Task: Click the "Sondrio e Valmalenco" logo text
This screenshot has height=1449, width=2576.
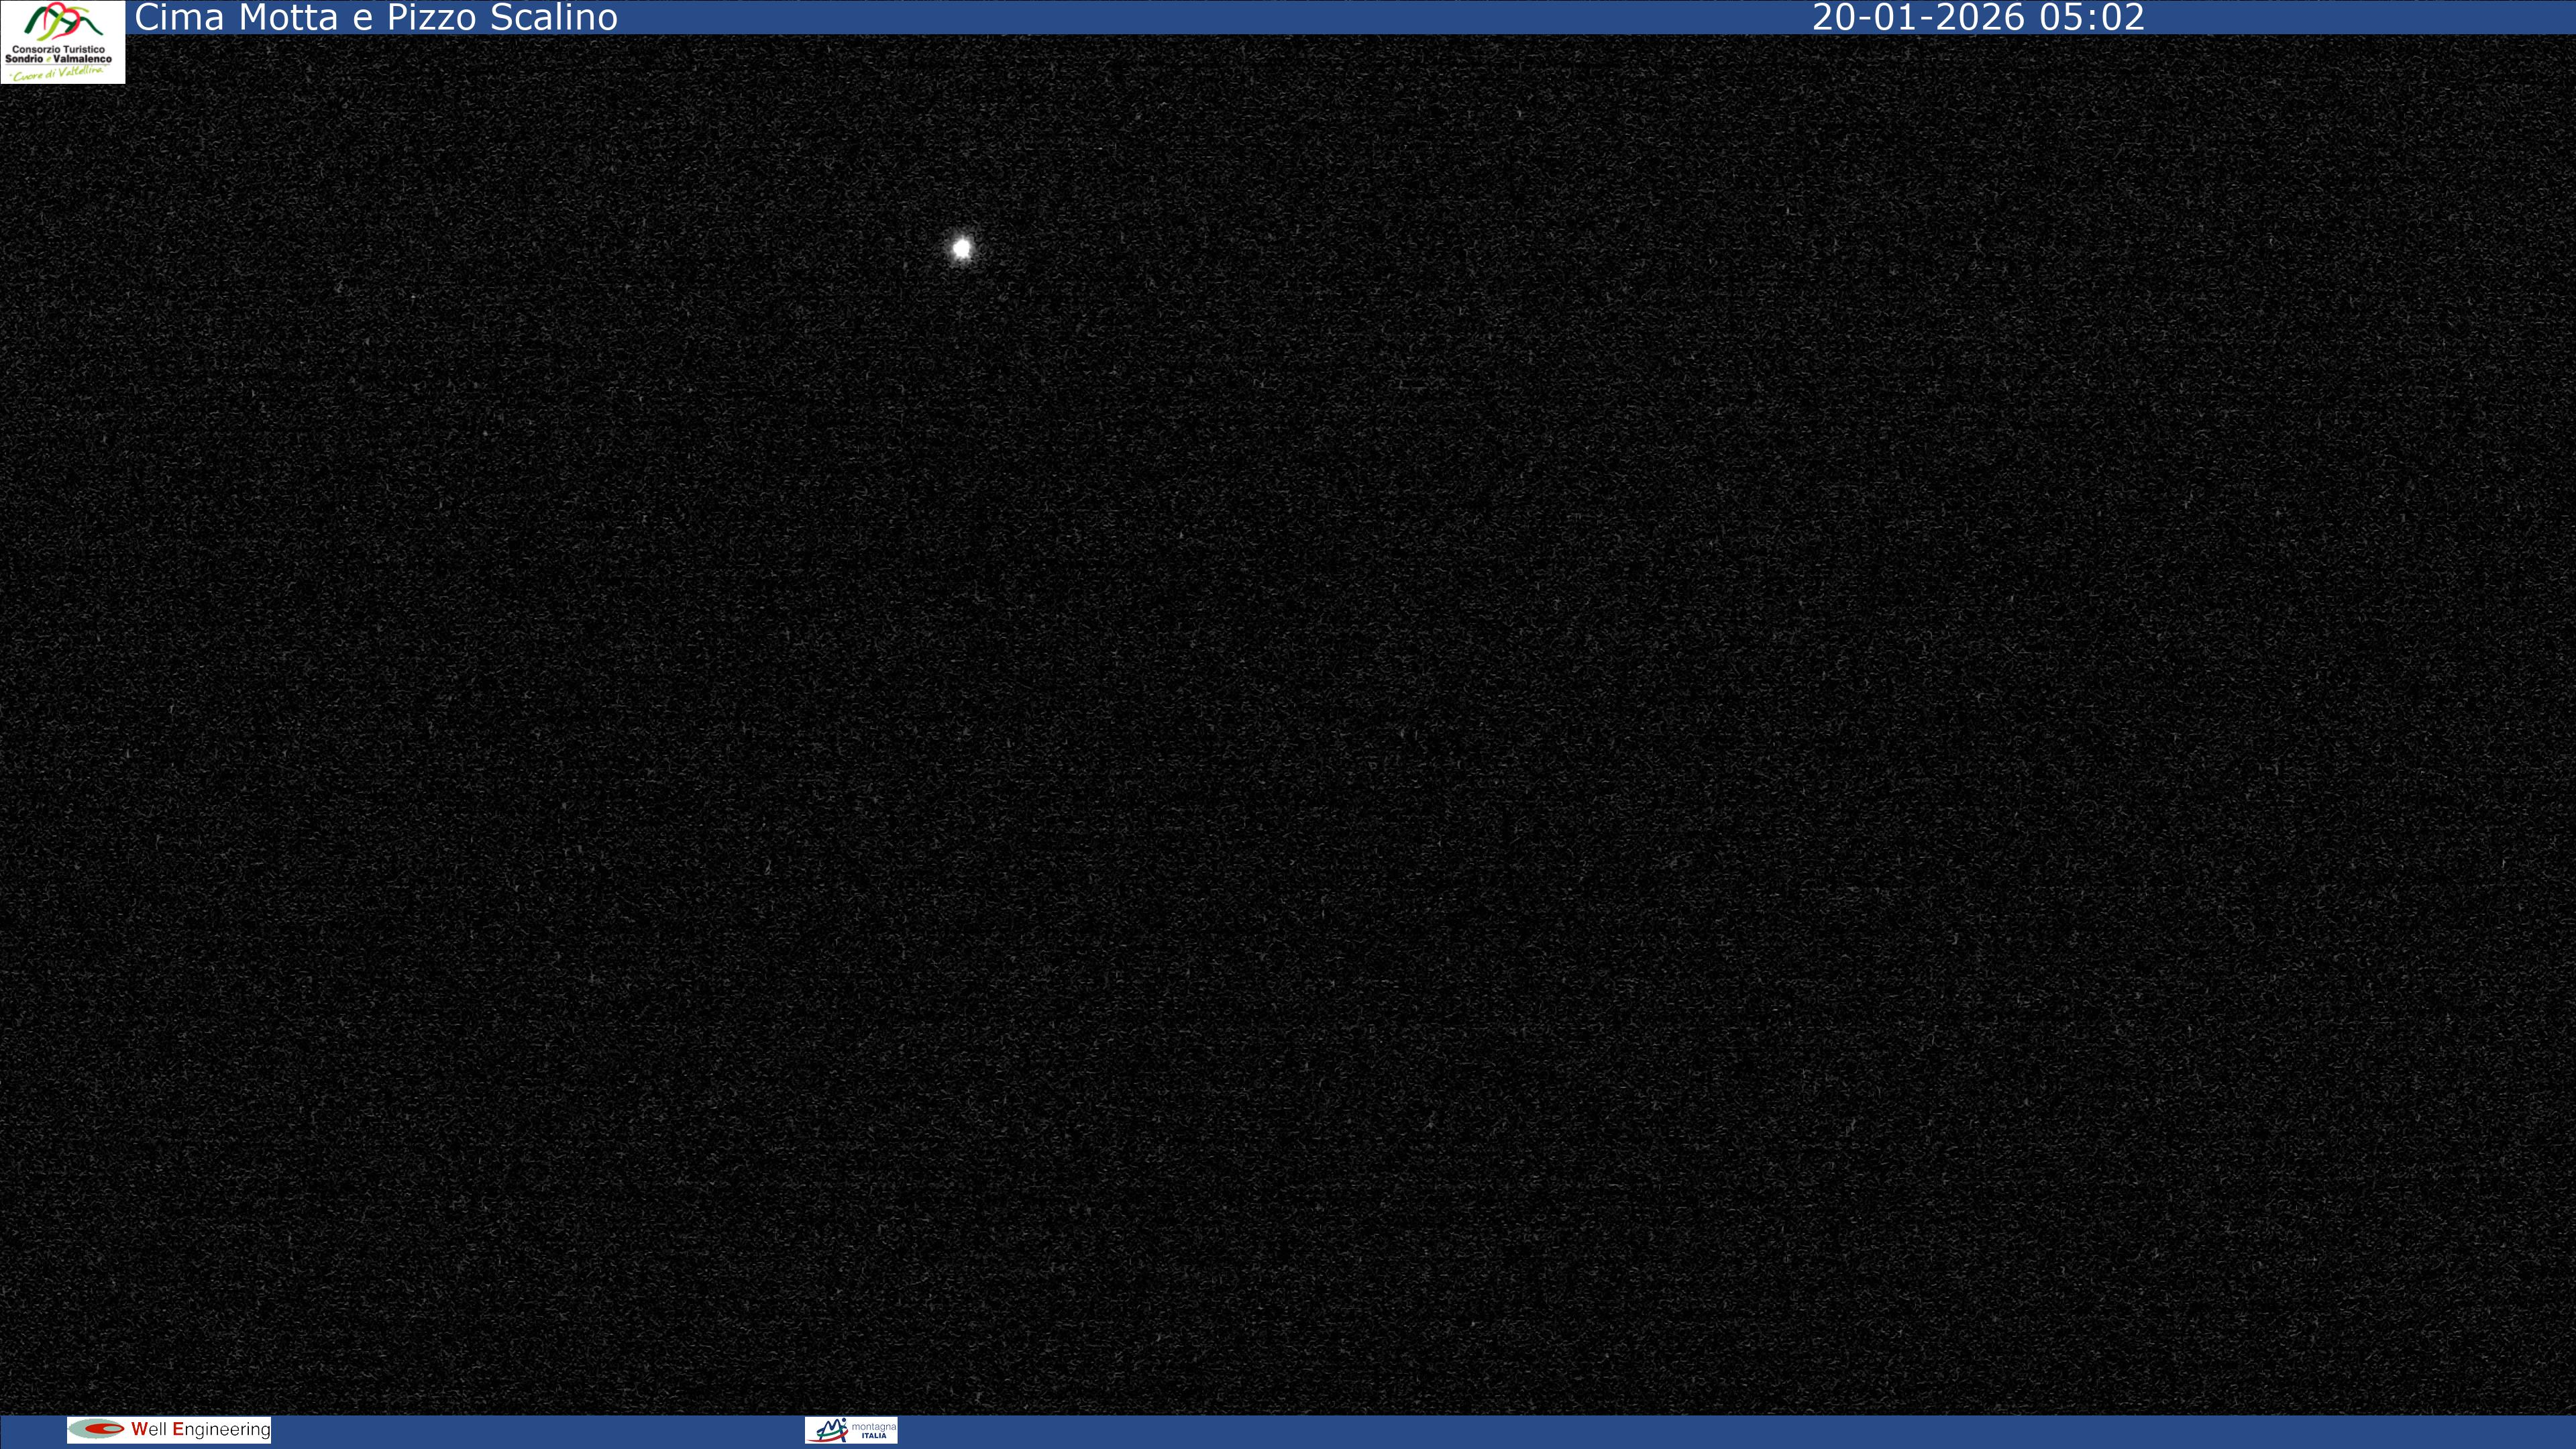Action: pyautogui.click(x=59, y=59)
